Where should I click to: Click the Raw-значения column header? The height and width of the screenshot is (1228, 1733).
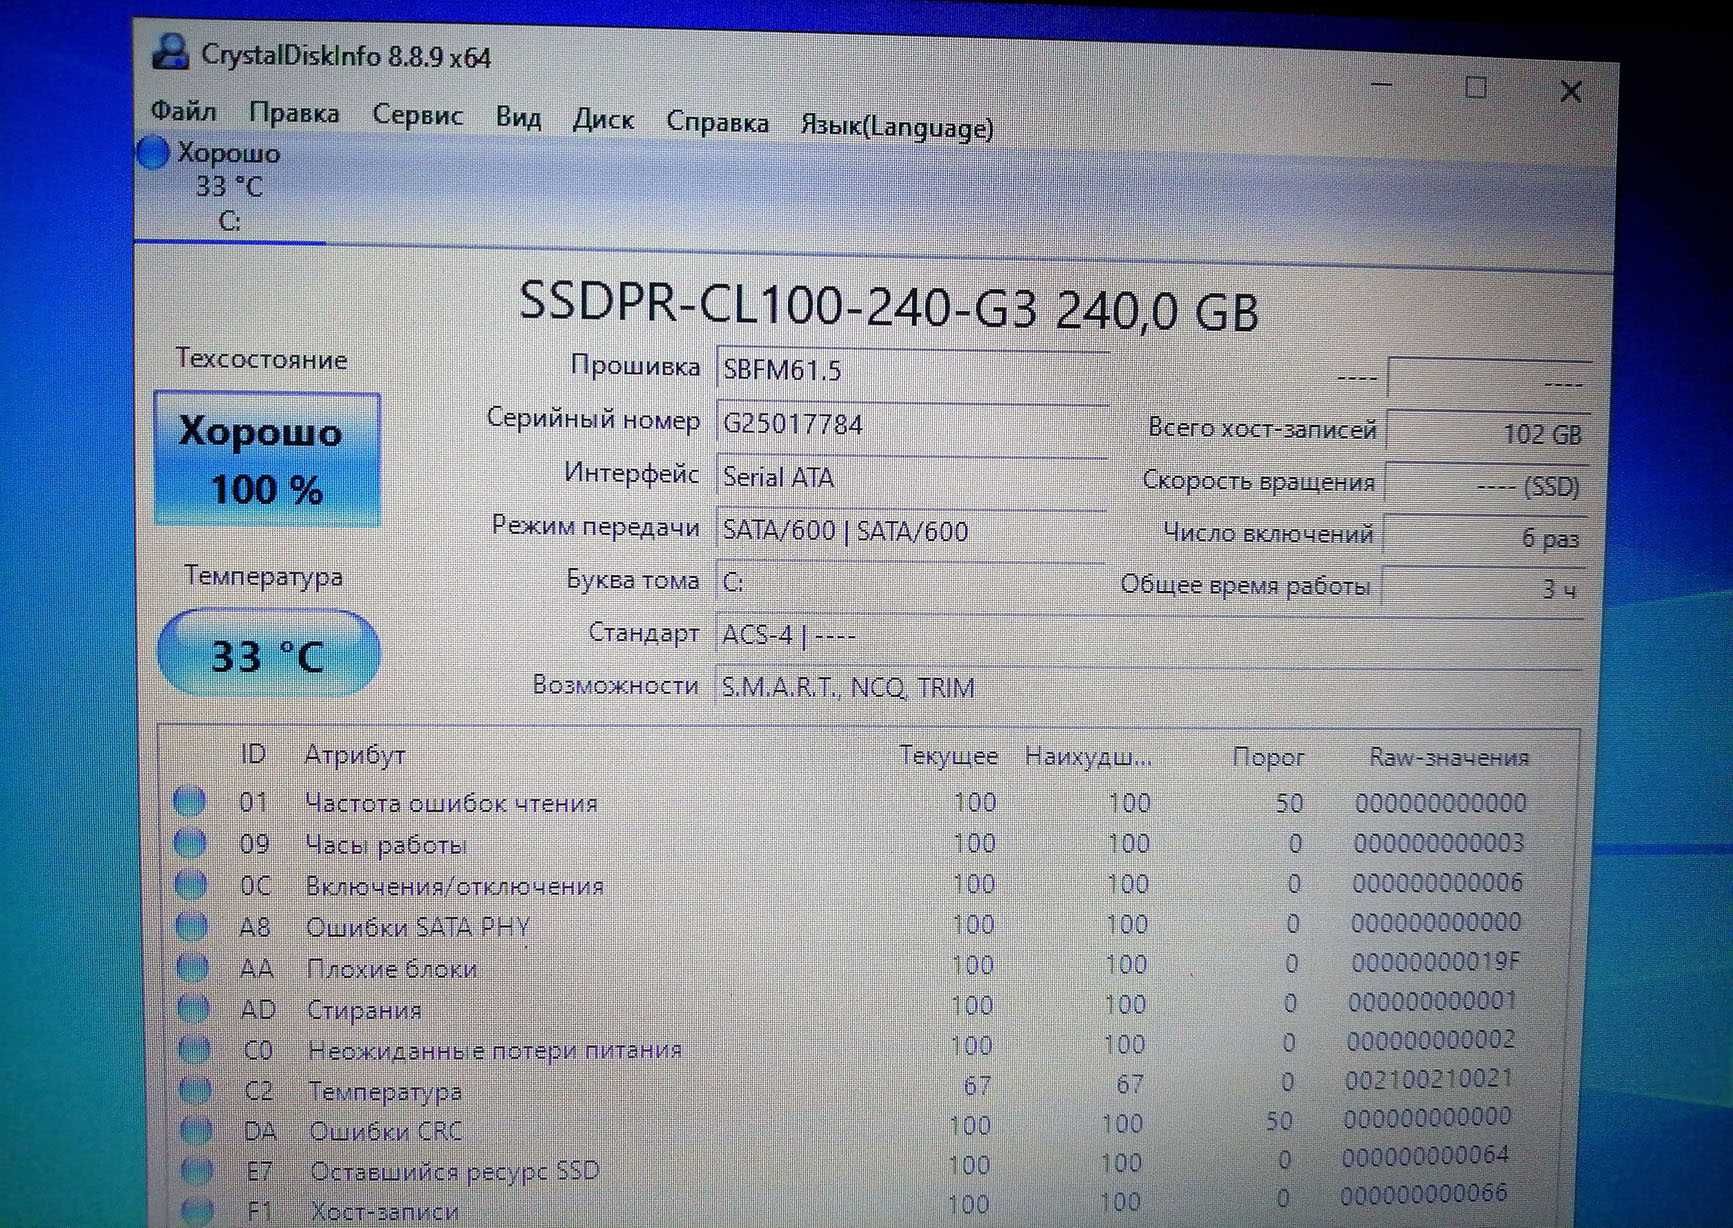1449,758
